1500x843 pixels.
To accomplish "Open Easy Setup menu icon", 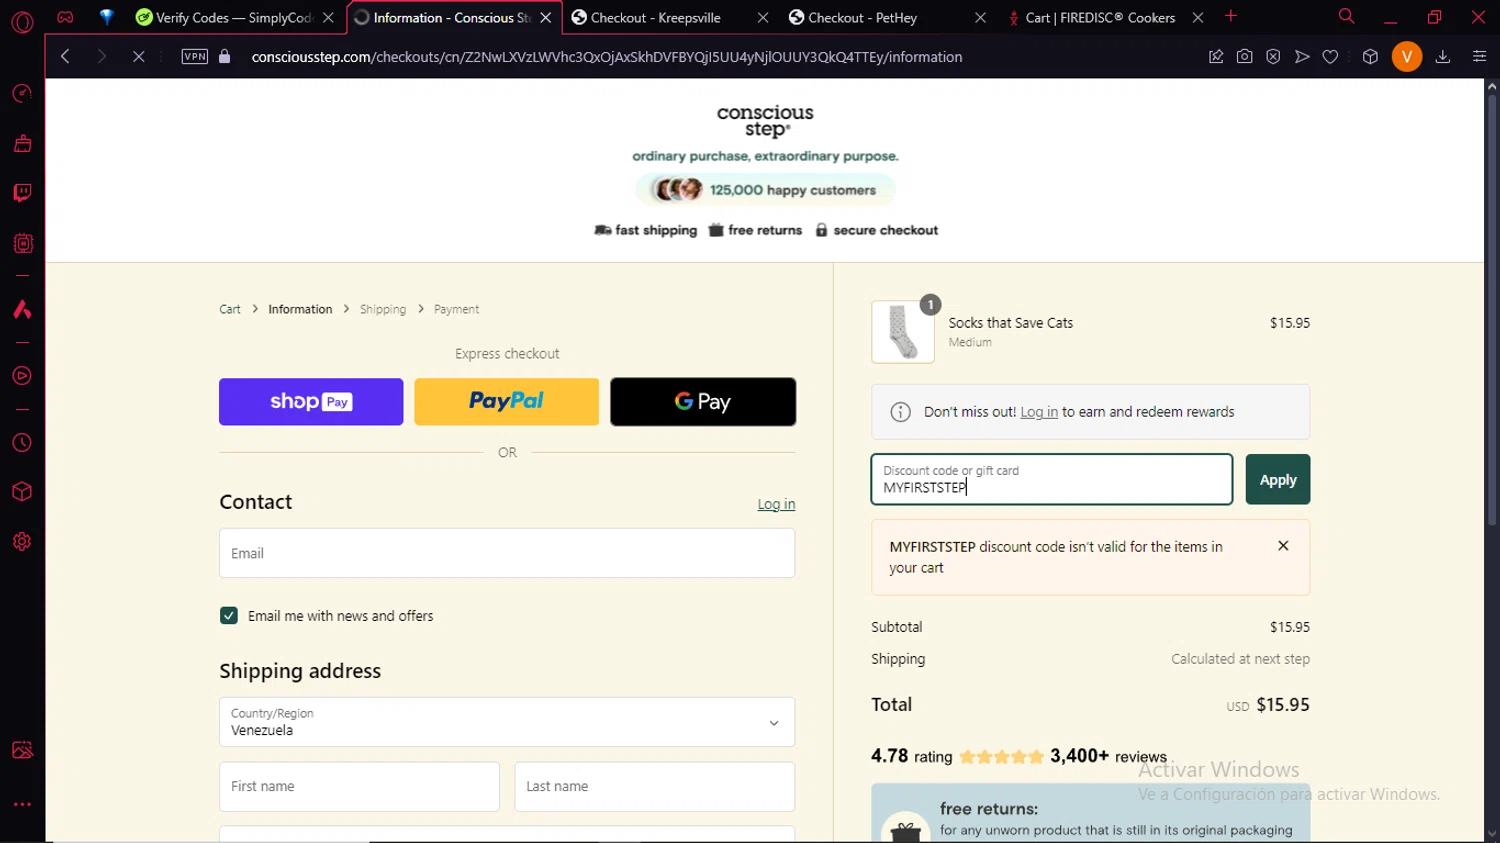I will 1479,57.
